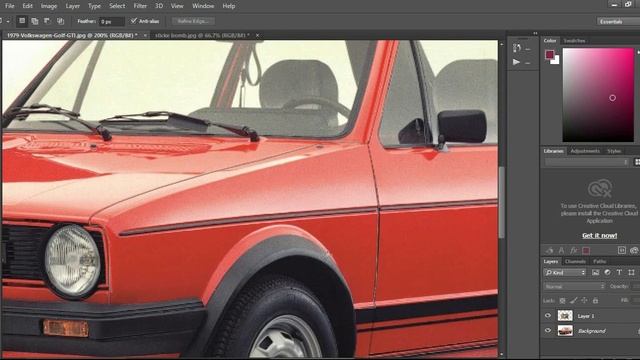Switch to the Styles tab

click(x=614, y=151)
